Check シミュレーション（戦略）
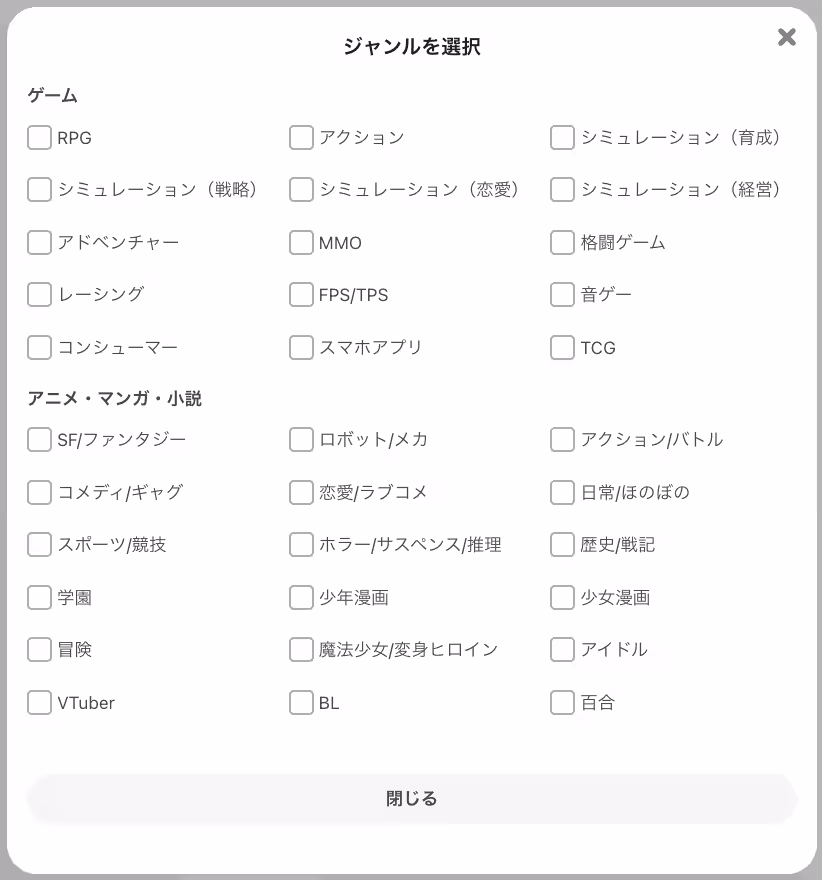The image size is (822, 880). [39, 190]
